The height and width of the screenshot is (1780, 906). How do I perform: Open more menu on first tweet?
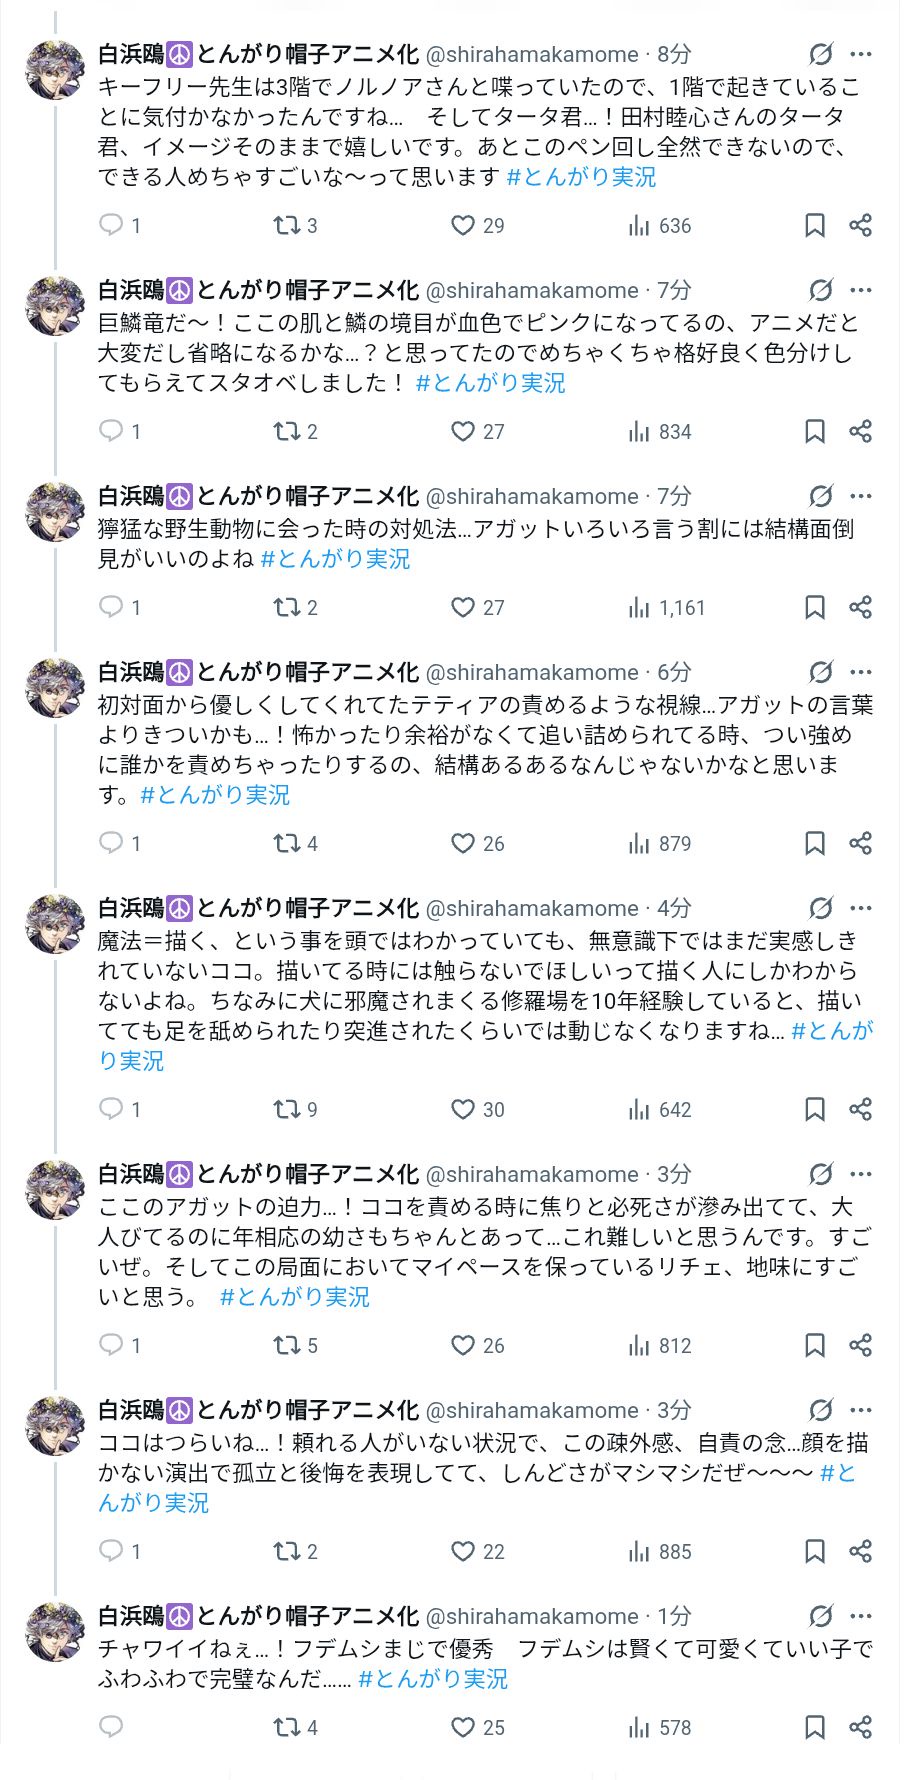[860, 54]
